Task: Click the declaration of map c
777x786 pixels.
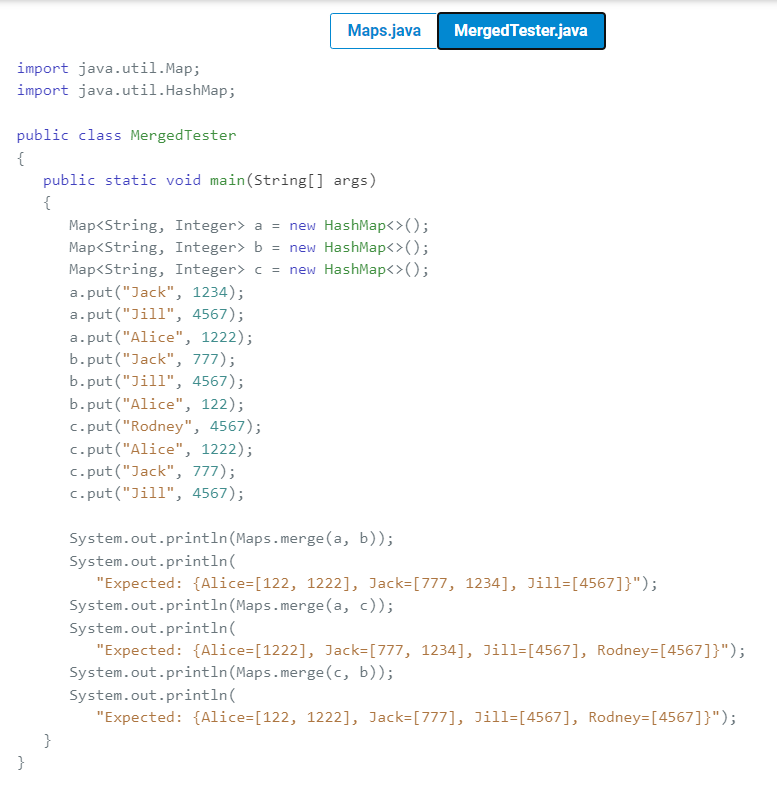Action: 249,270
